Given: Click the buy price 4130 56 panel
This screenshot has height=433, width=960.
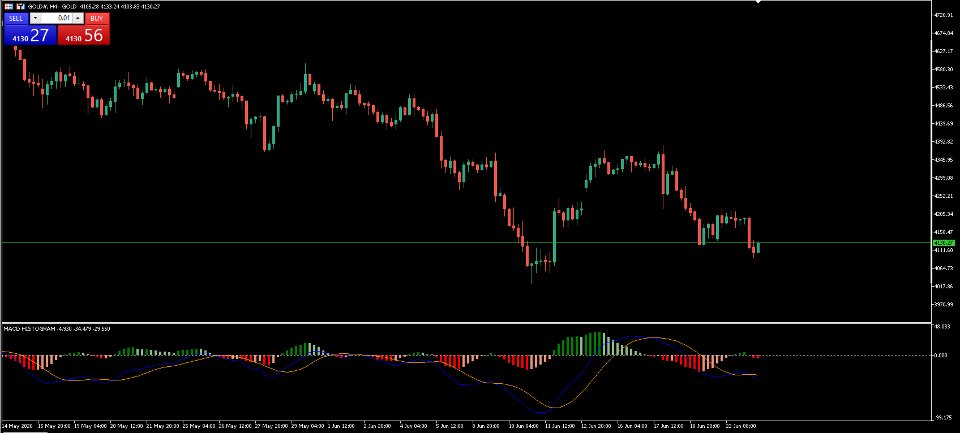Looking at the screenshot, I should 83,35.
